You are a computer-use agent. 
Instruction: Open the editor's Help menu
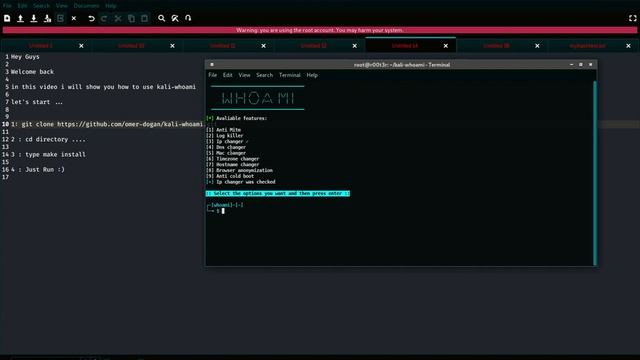[111, 6]
